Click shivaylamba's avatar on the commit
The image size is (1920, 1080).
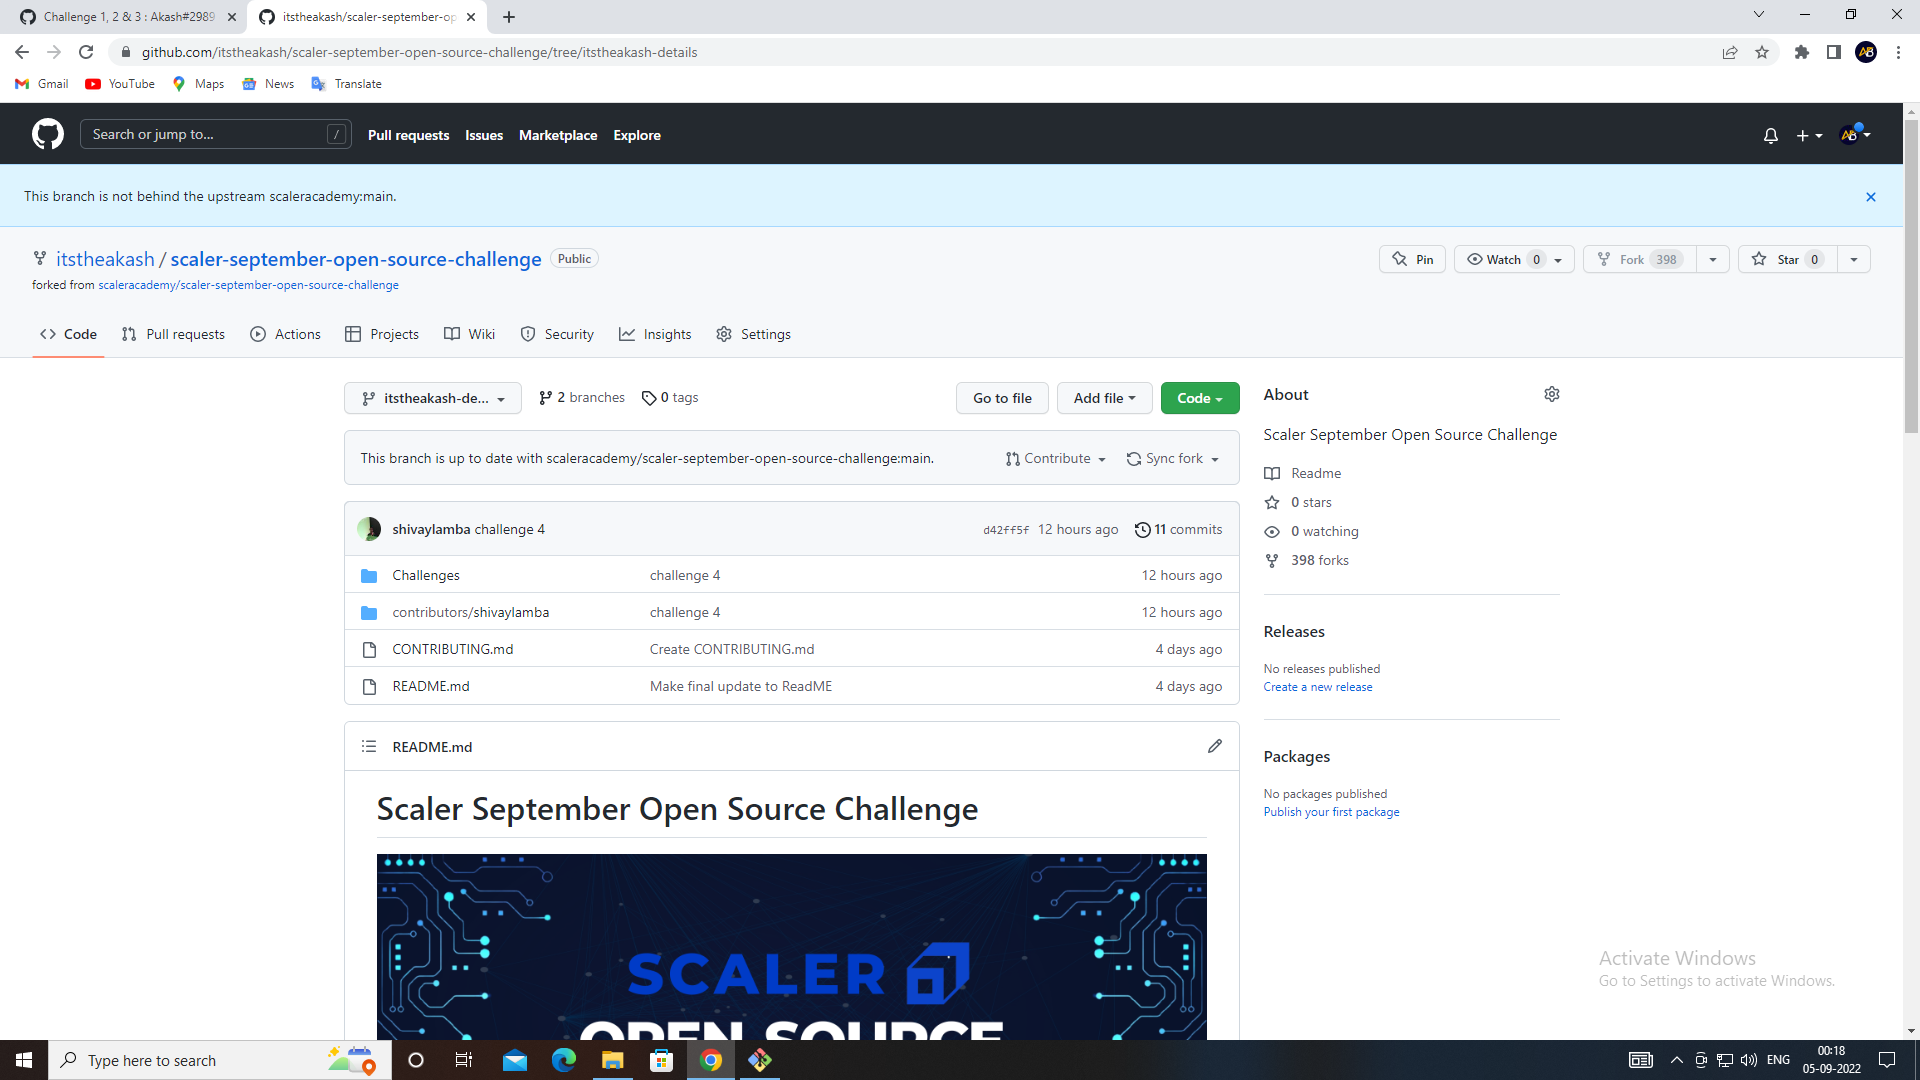(x=369, y=529)
